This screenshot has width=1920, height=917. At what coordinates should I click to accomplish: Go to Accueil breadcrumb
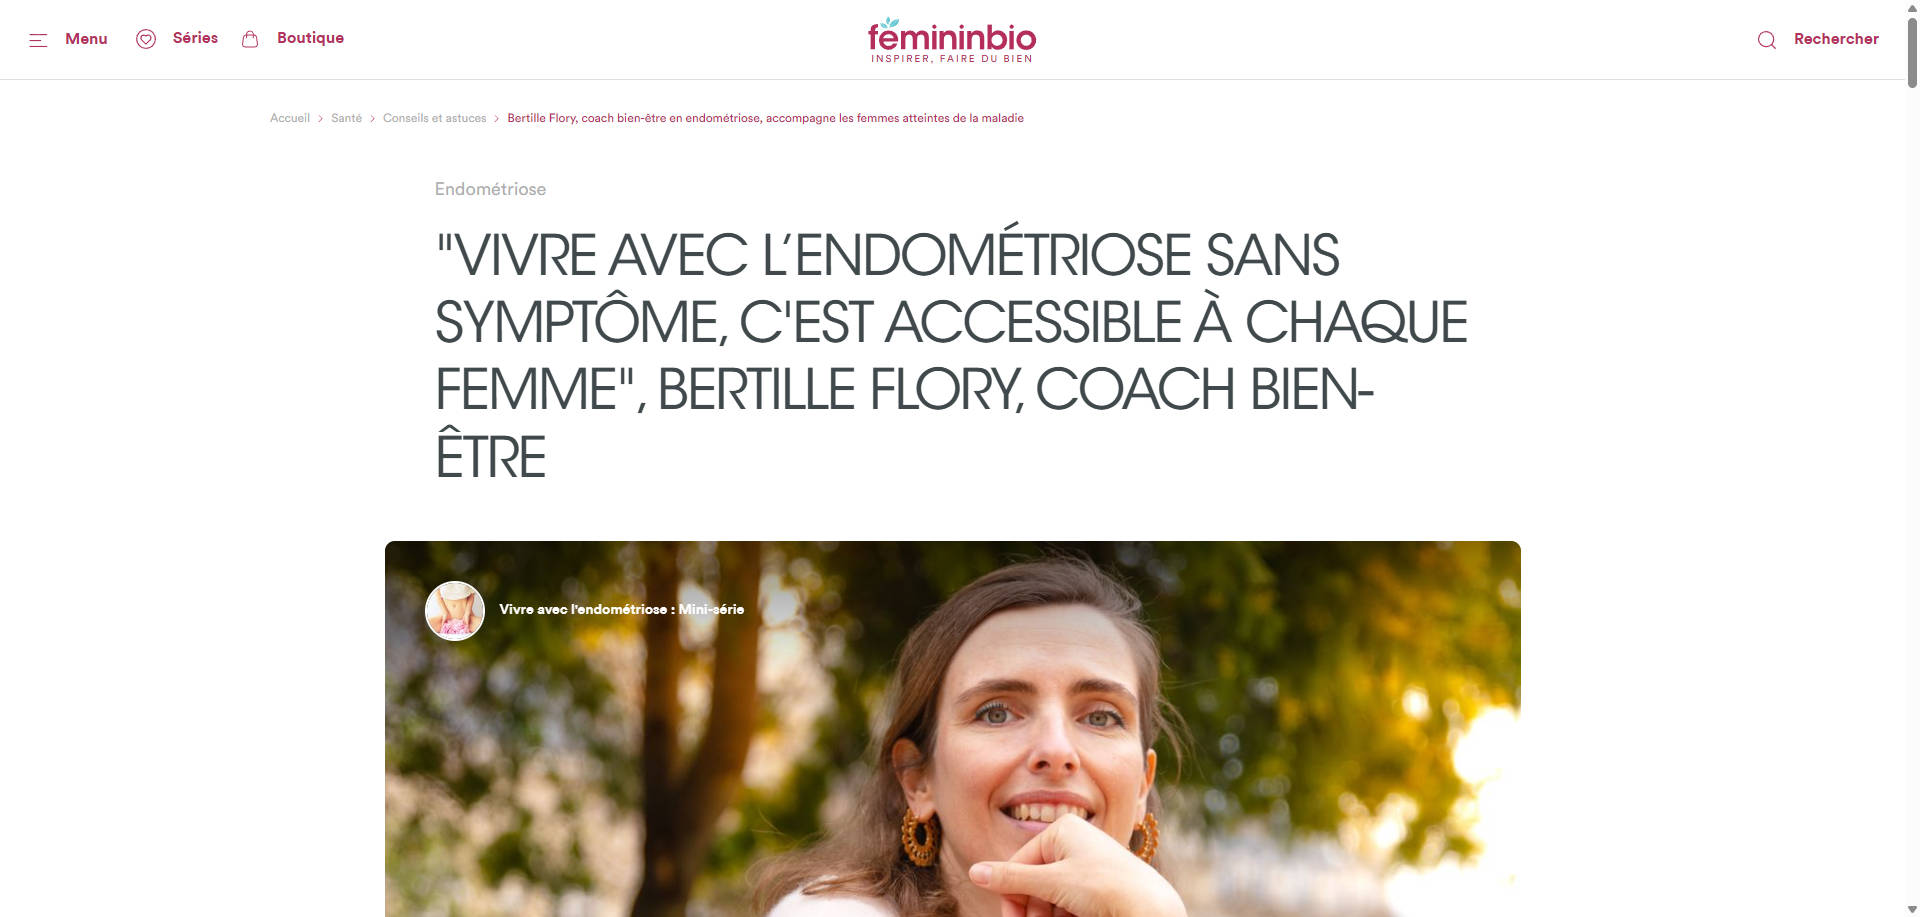point(290,118)
